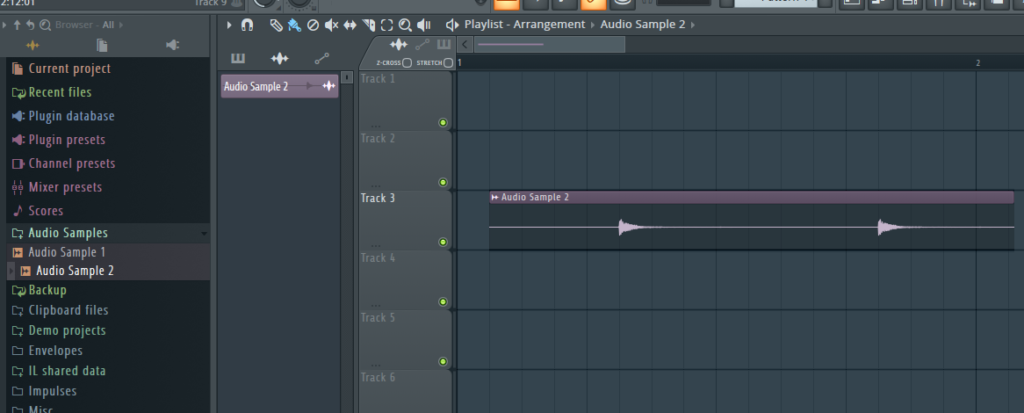Open the browser options menu arrow
The width and height of the screenshot is (1024, 413).
5,25
